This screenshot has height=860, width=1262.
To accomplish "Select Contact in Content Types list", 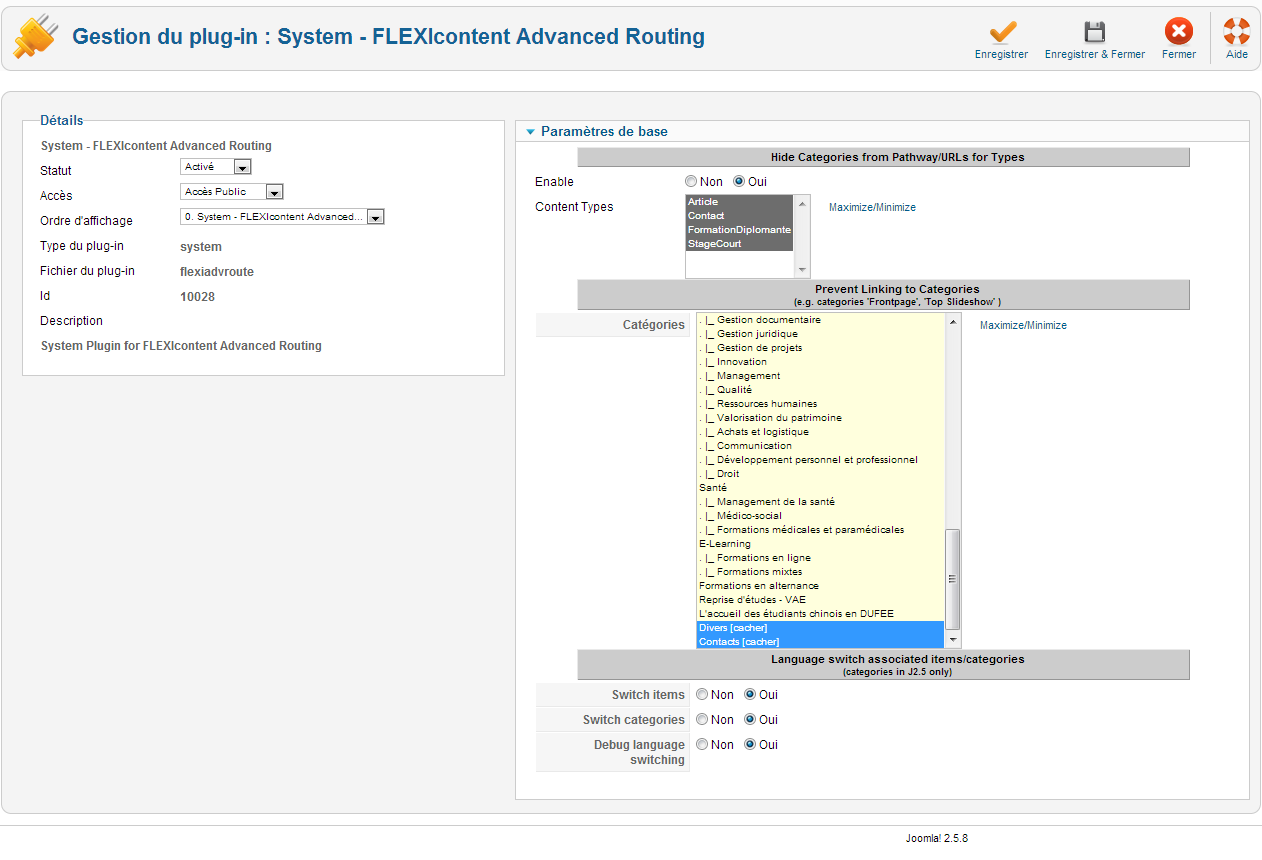I will [739, 216].
